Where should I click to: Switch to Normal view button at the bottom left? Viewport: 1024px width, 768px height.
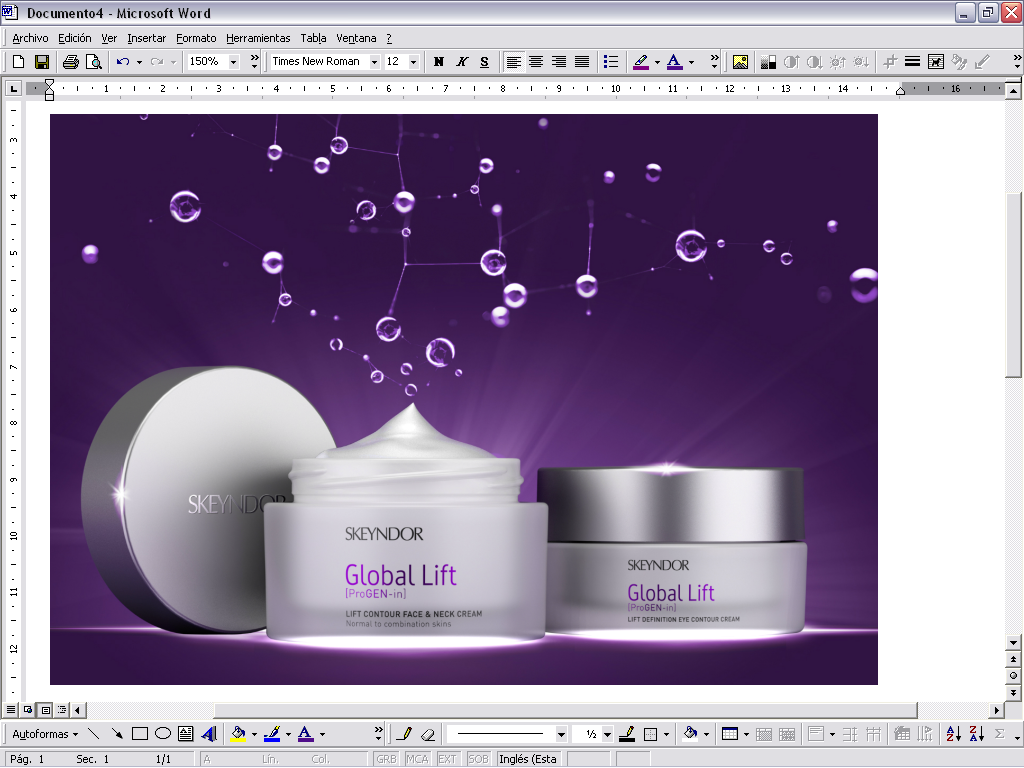[11, 709]
